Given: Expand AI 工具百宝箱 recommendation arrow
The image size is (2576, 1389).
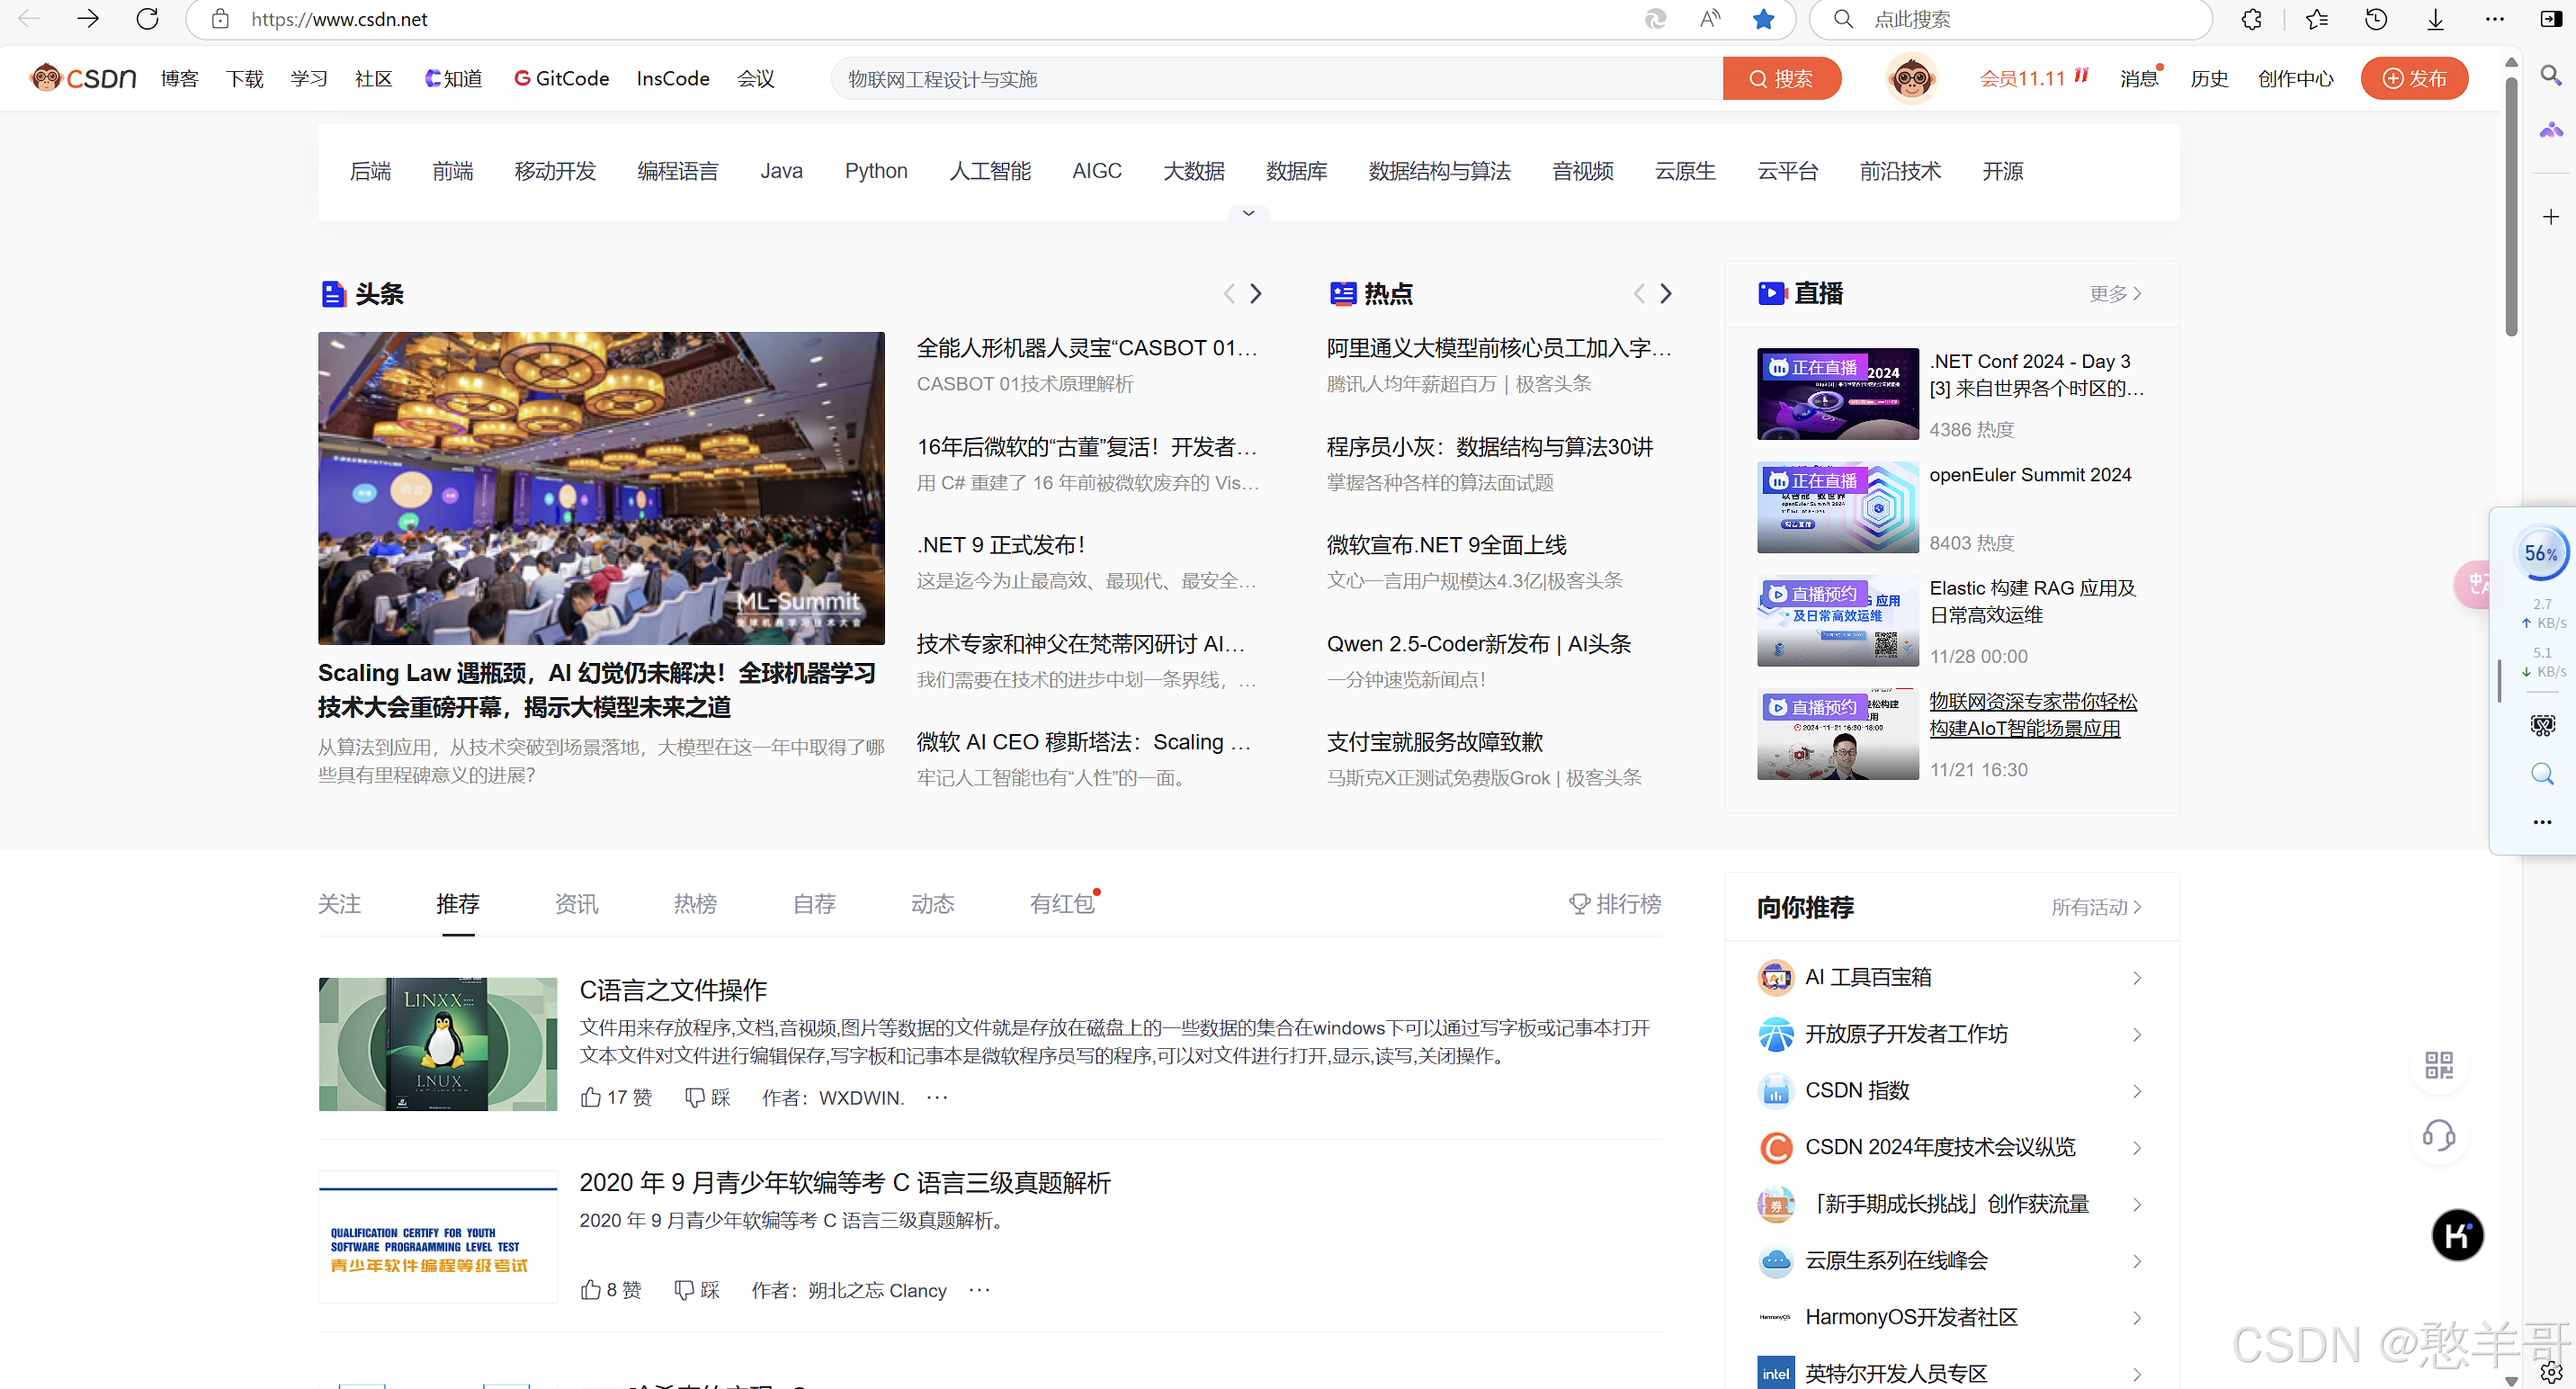Looking at the screenshot, I should point(2136,978).
